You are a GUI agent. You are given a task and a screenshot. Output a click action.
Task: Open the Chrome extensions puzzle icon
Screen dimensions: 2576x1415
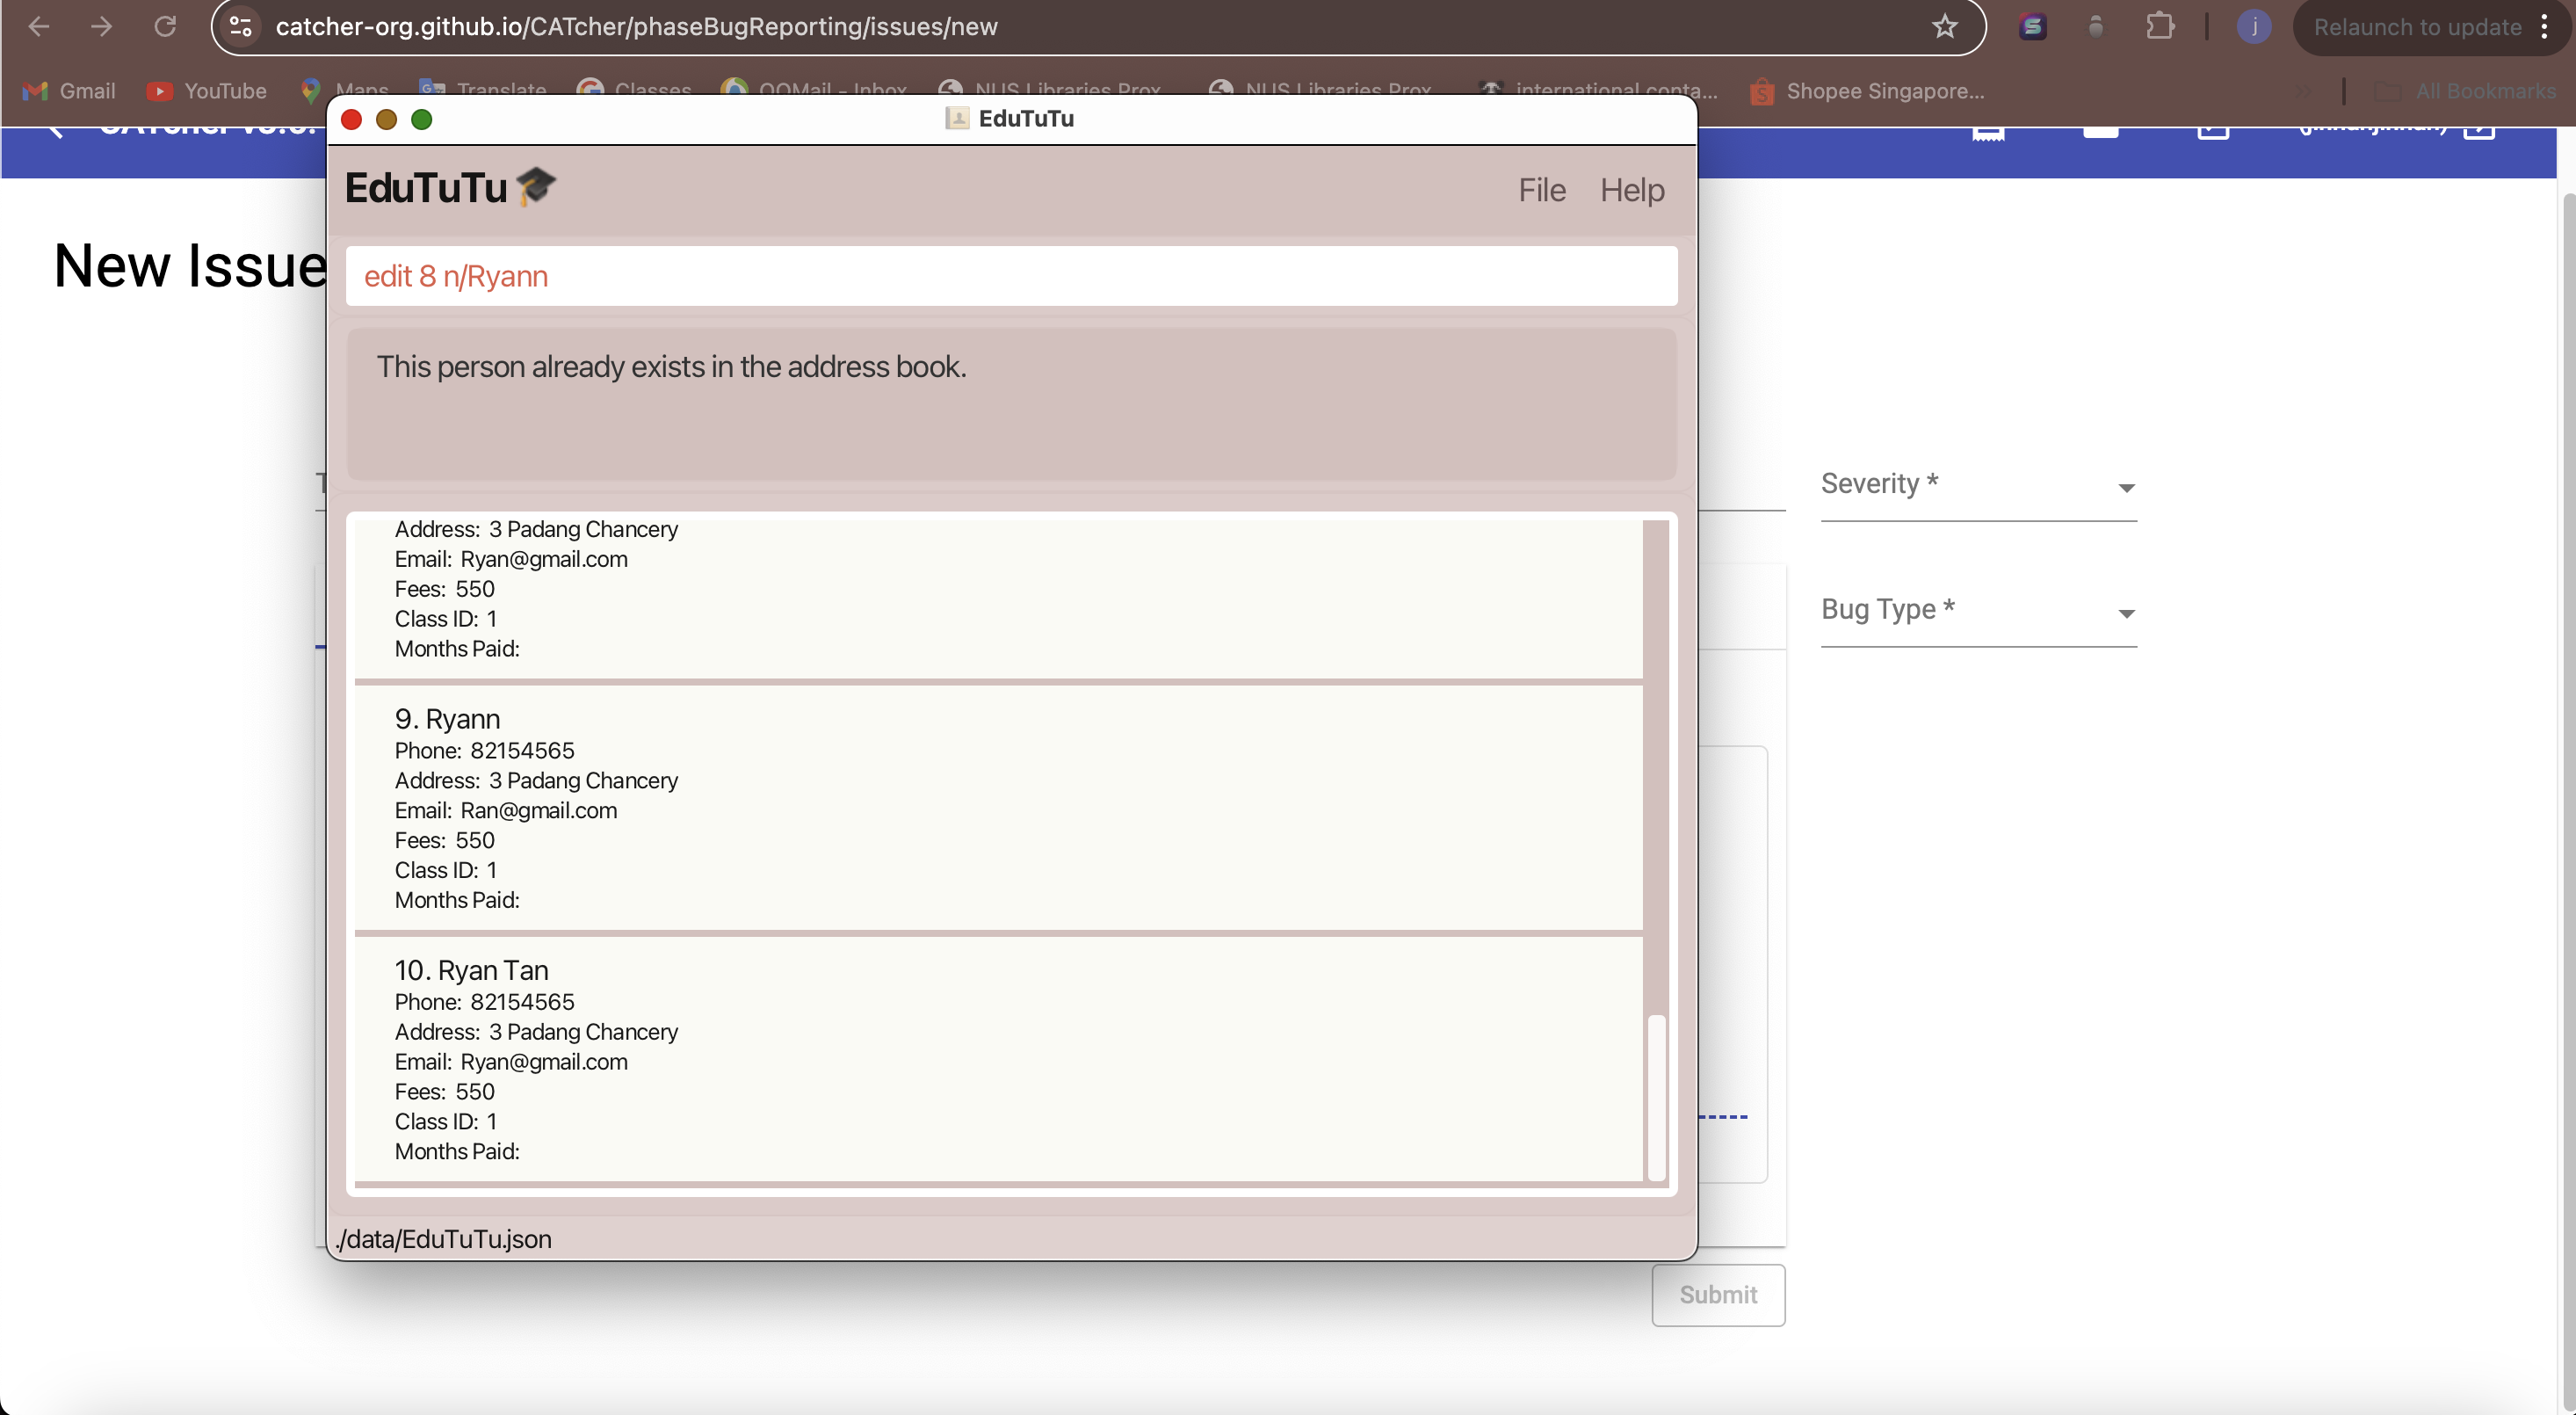tap(2160, 27)
